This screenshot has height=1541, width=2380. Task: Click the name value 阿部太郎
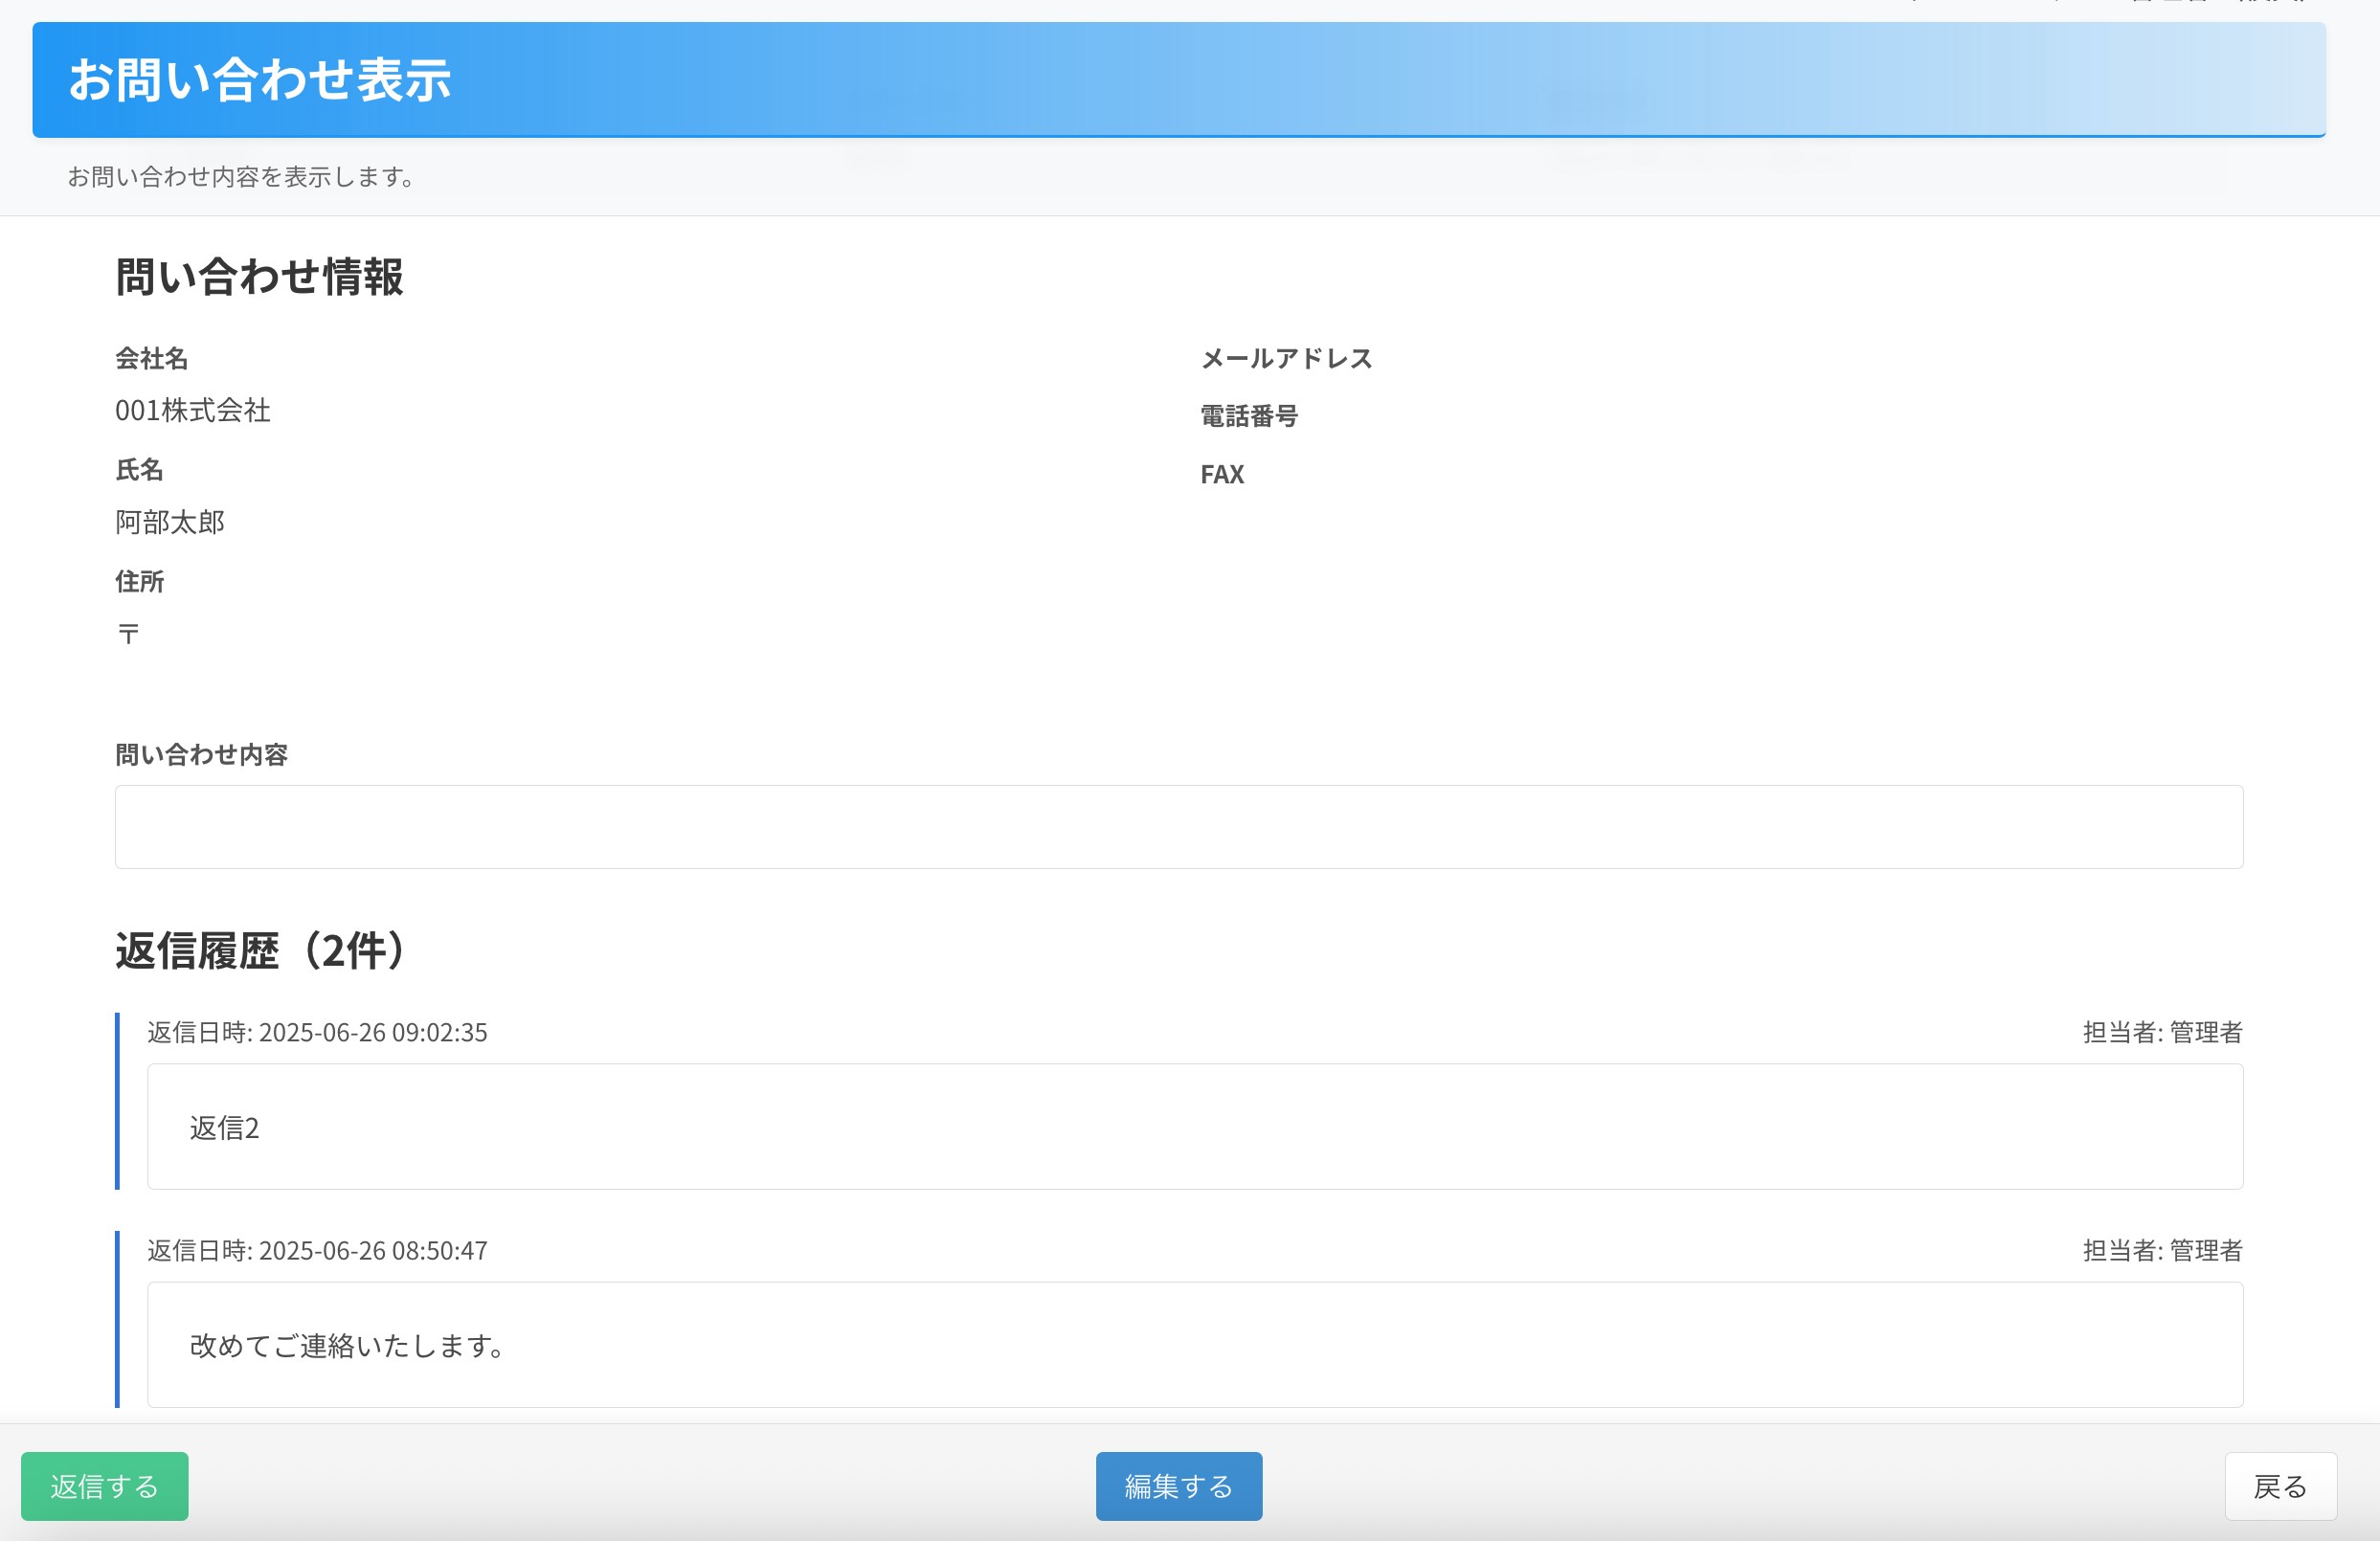click(170, 522)
